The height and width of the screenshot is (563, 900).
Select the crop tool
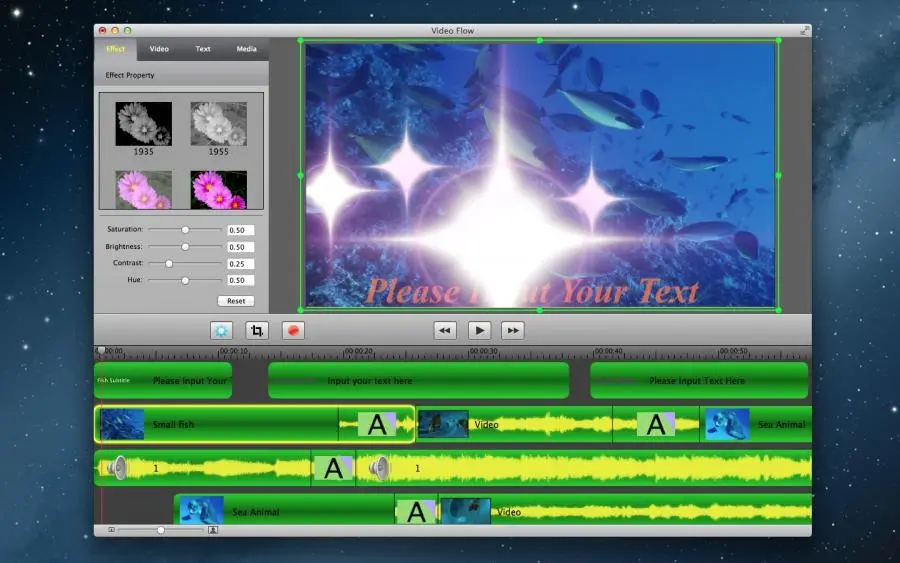(x=257, y=331)
